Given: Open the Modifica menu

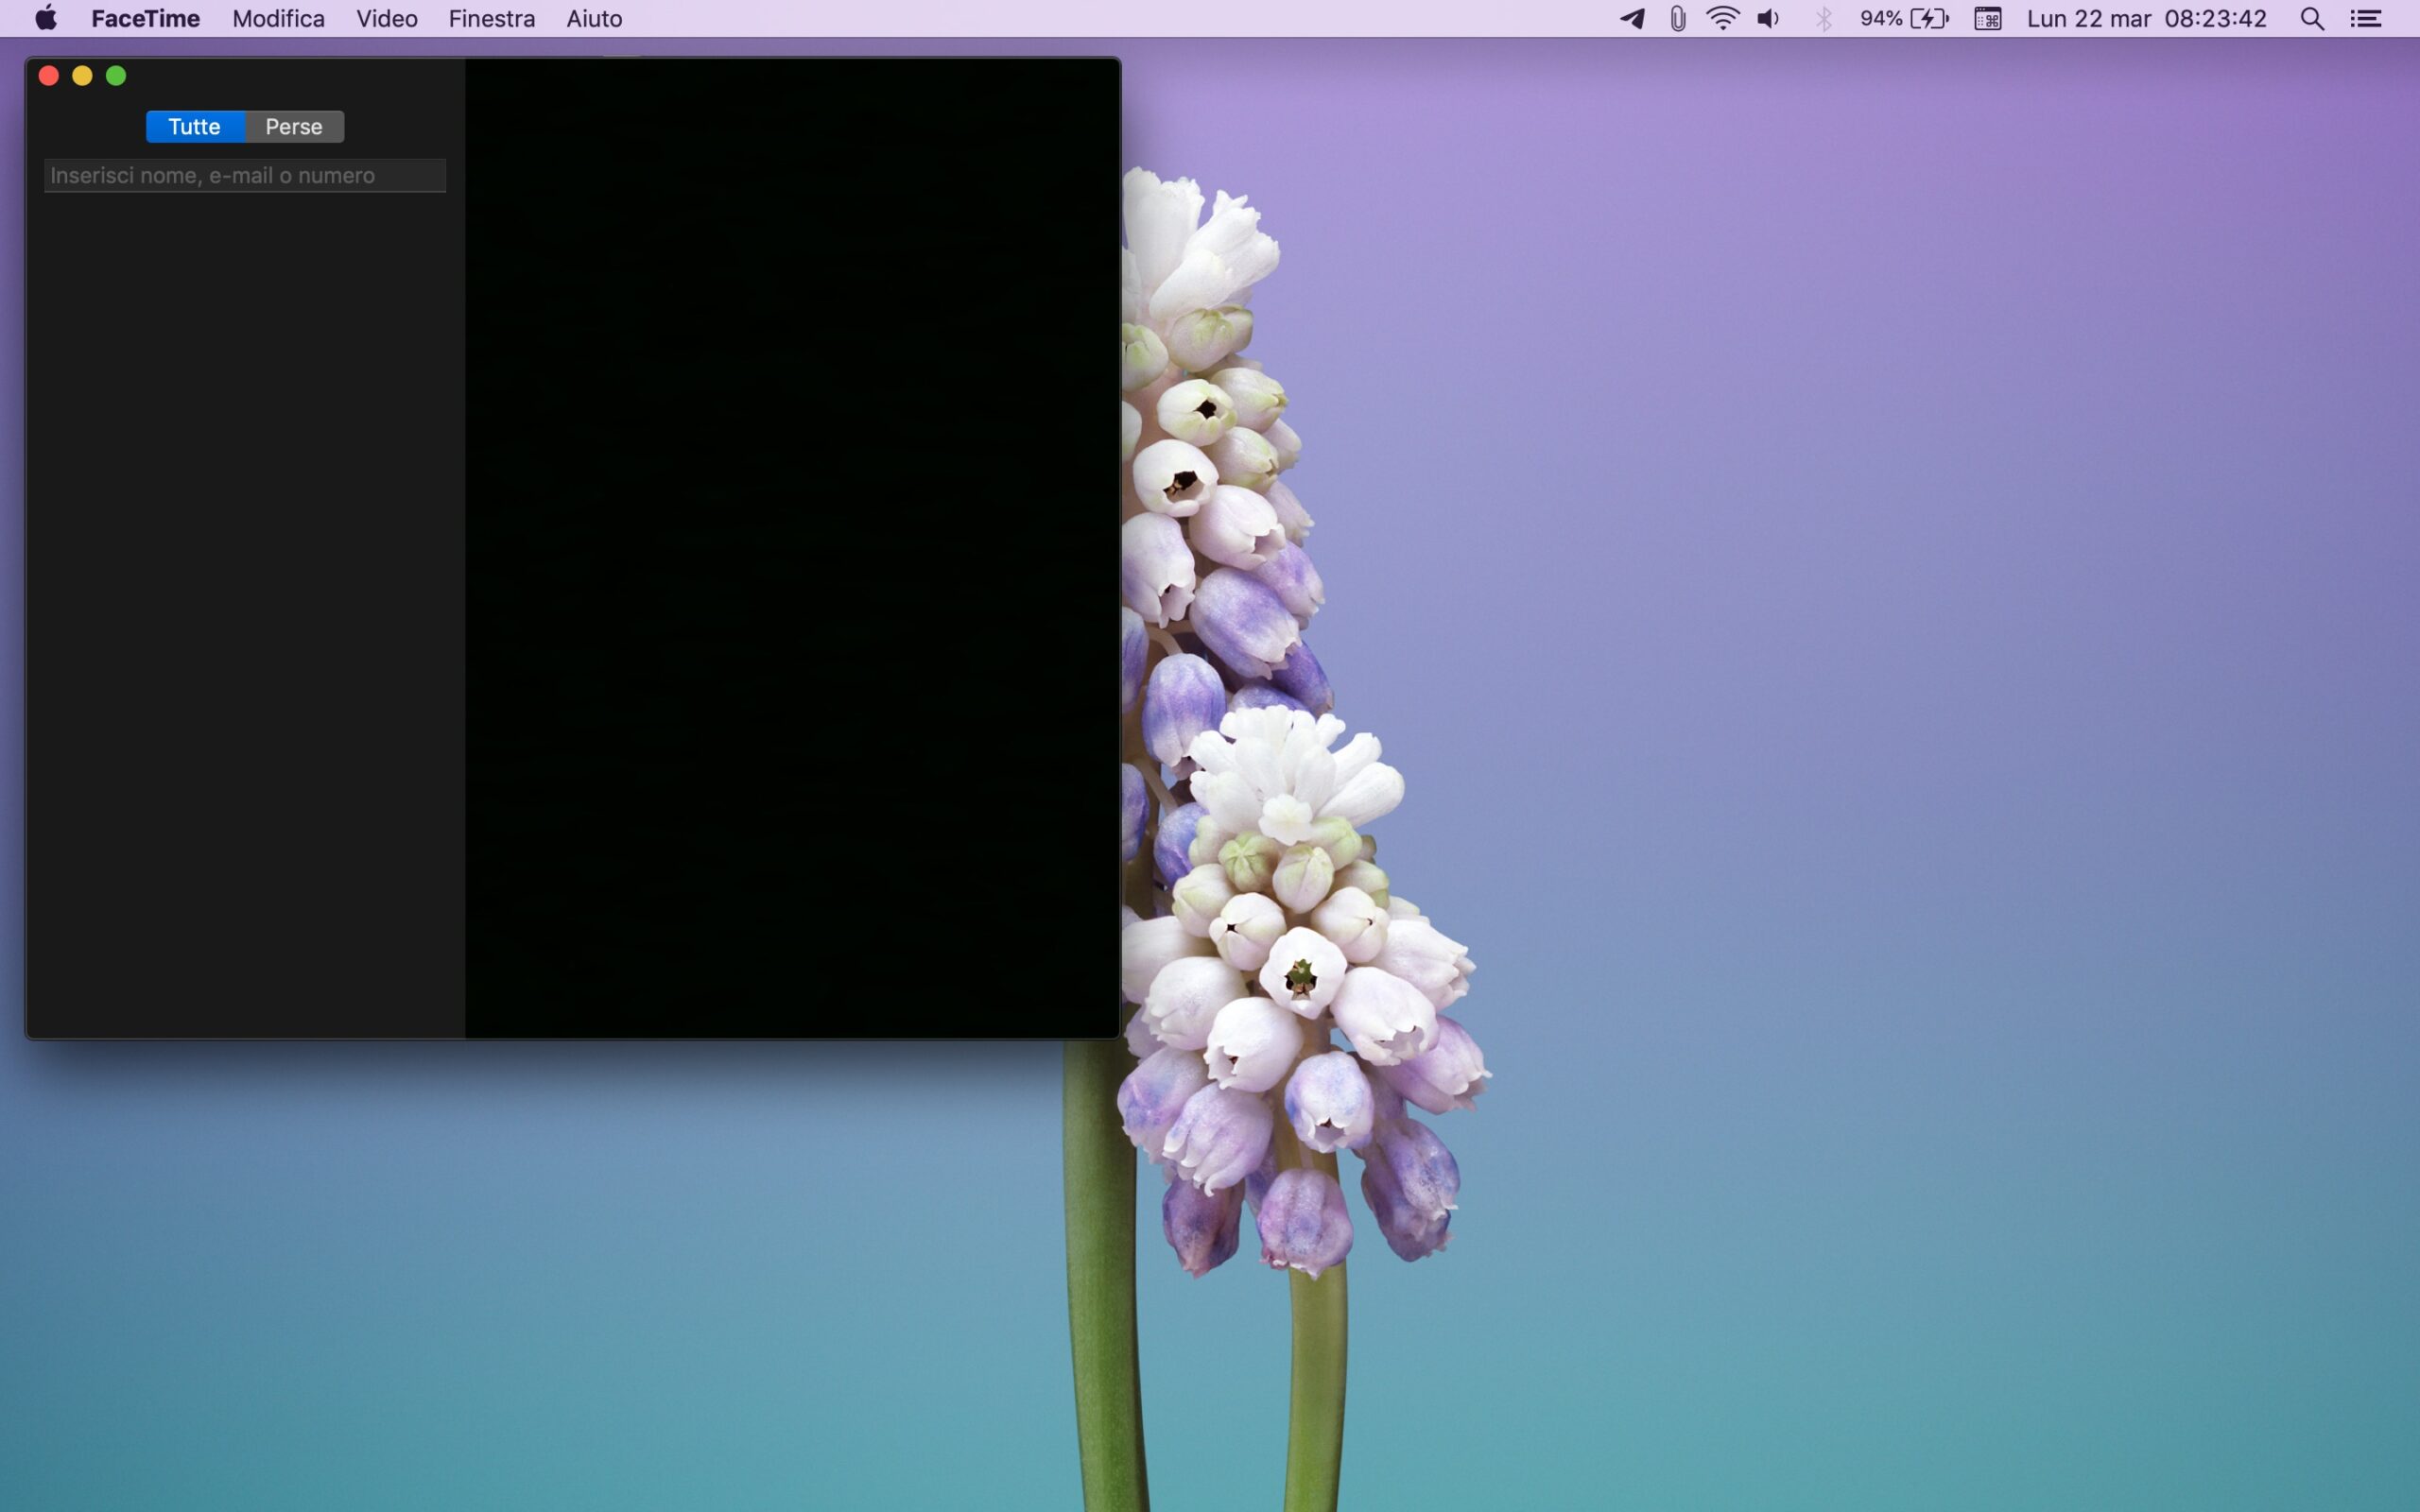Looking at the screenshot, I should click(x=278, y=19).
